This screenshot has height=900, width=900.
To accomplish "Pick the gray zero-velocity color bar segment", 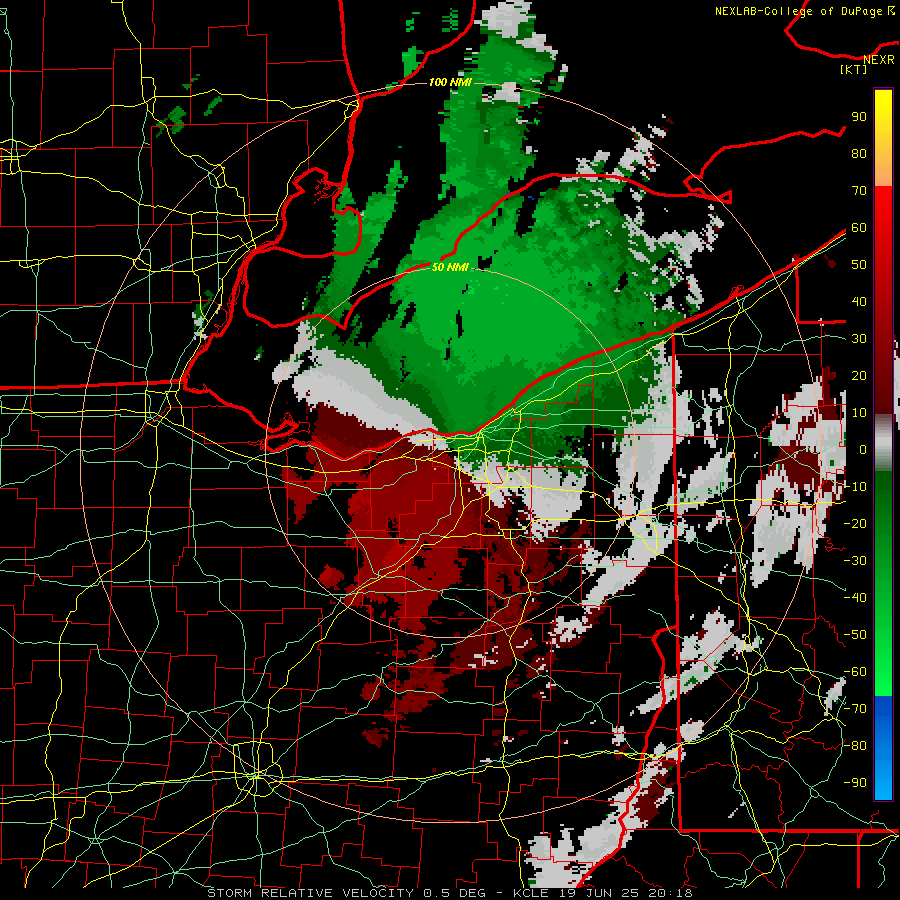I will [883, 443].
